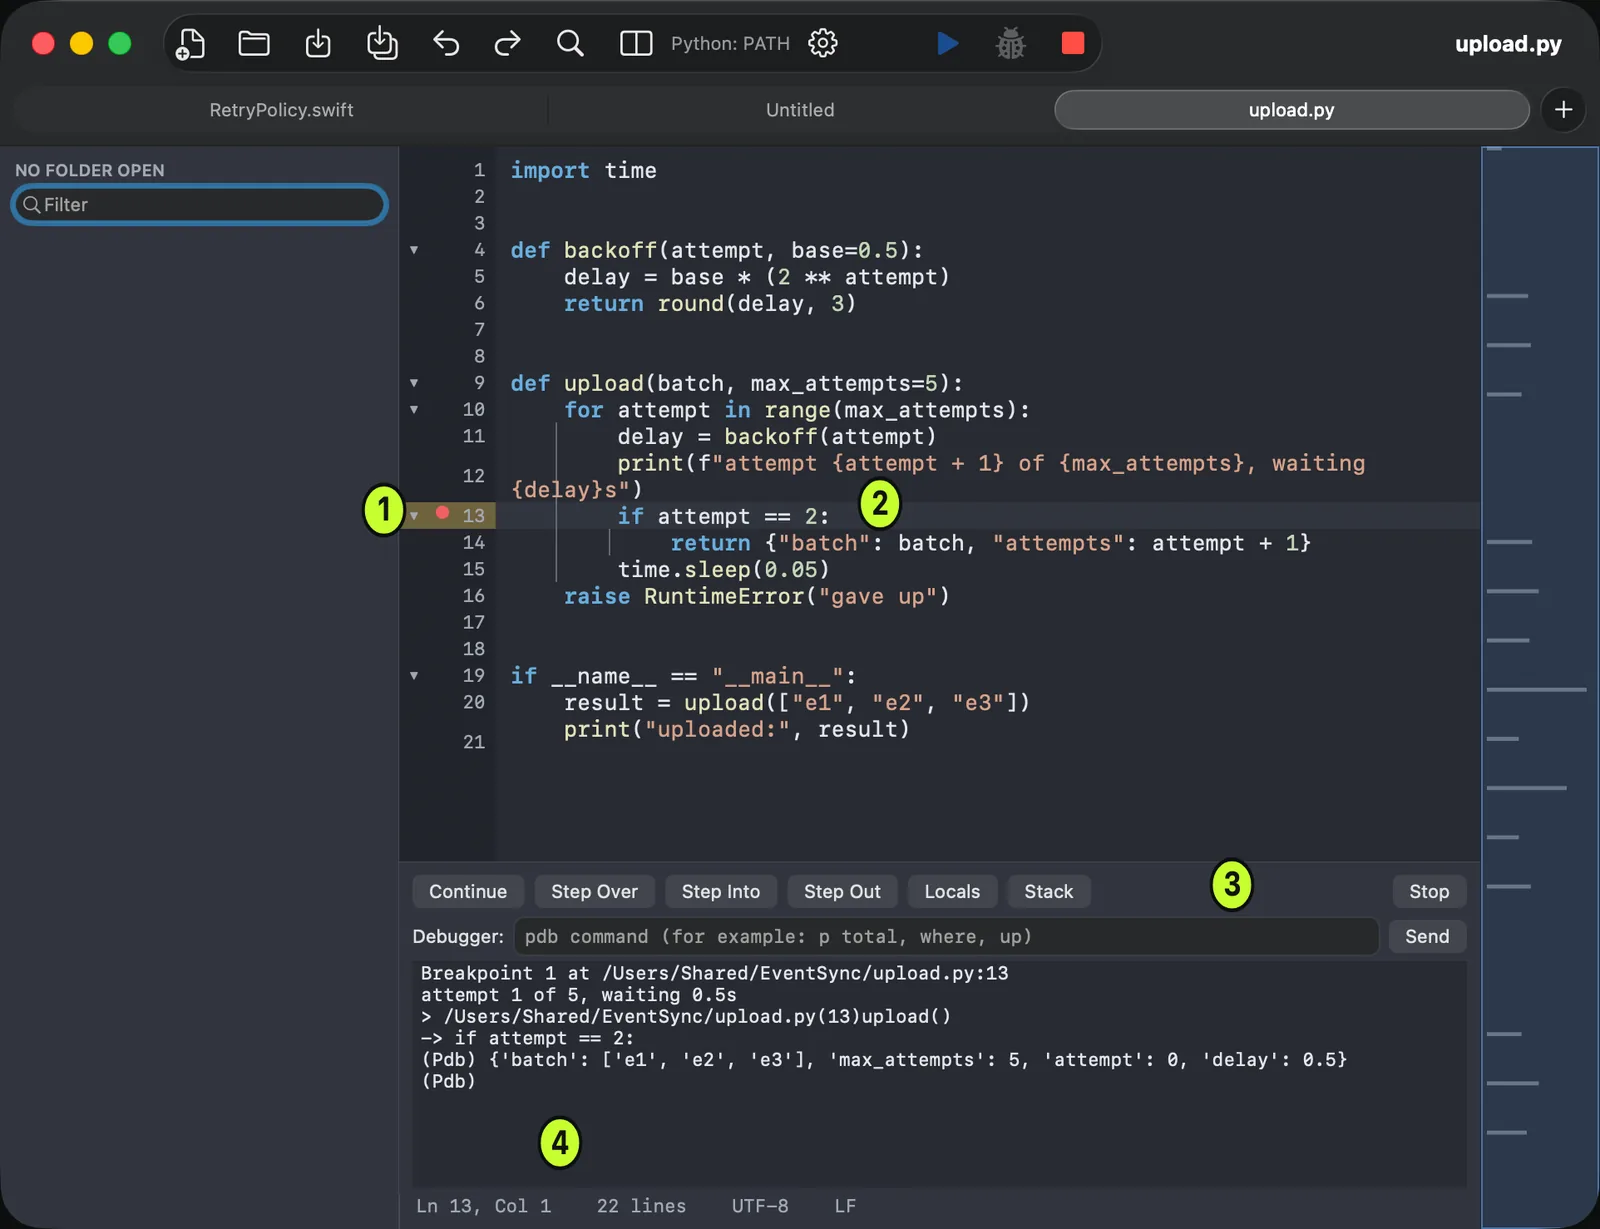Open Find with magnifier icon
This screenshot has height=1229, width=1600.
pos(570,43)
